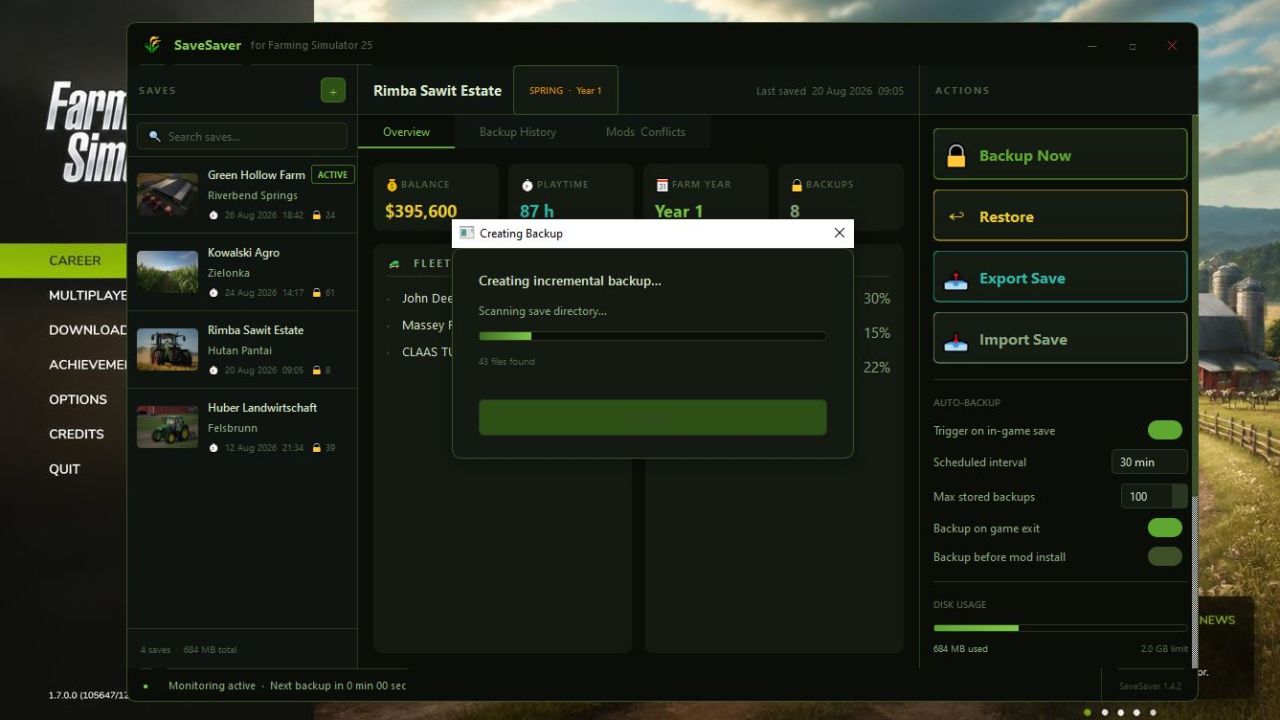Click the "684 MB used" label

(961, 648)
